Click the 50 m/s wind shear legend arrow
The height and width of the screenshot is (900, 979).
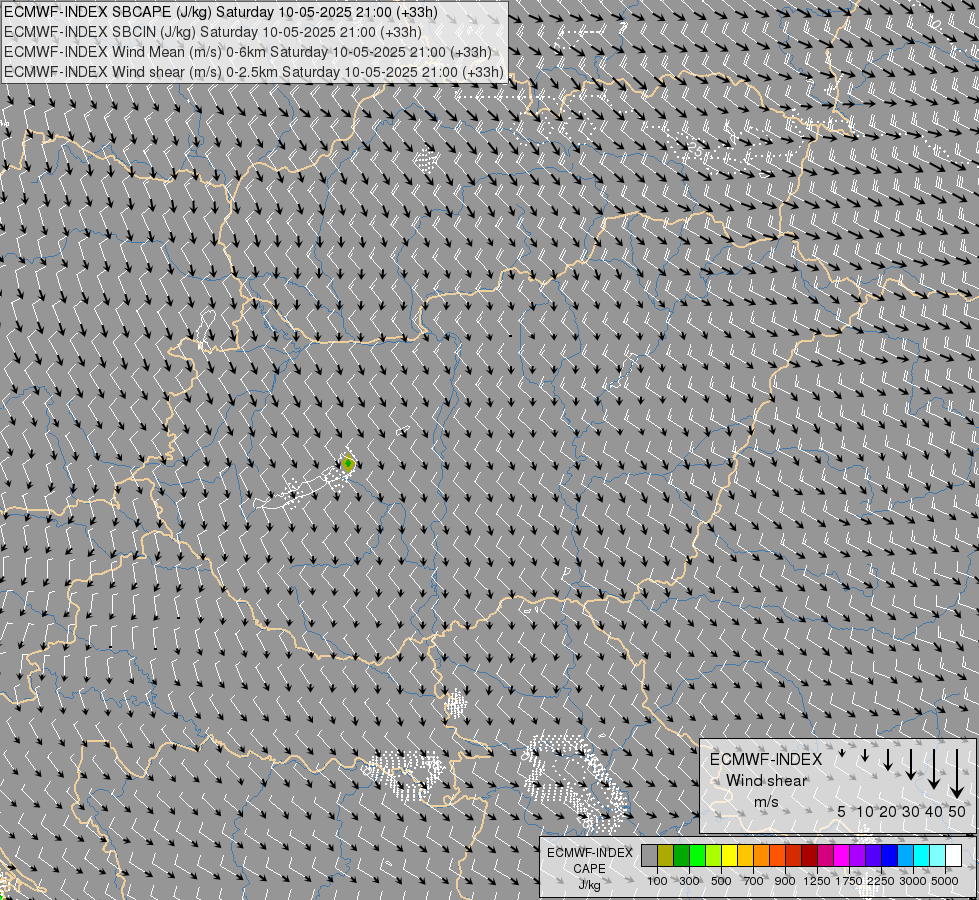(957, 774)
